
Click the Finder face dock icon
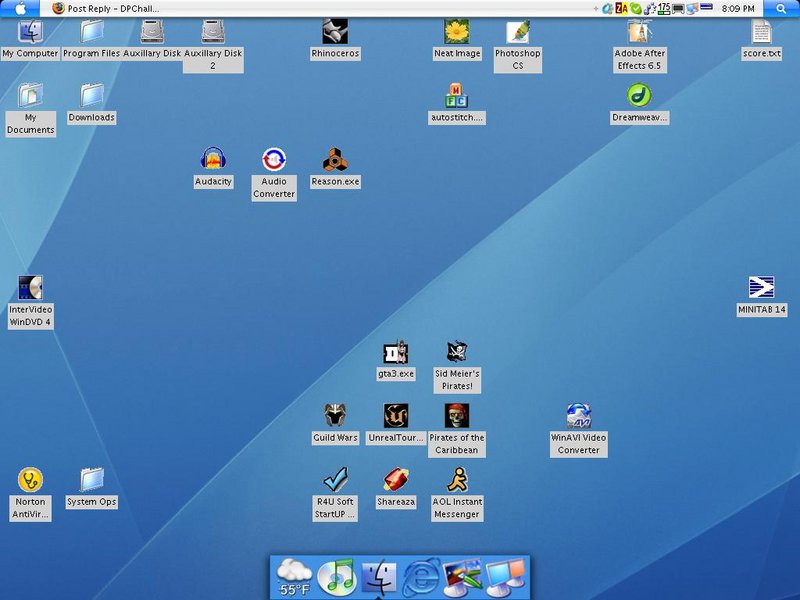tap(379, 579)
